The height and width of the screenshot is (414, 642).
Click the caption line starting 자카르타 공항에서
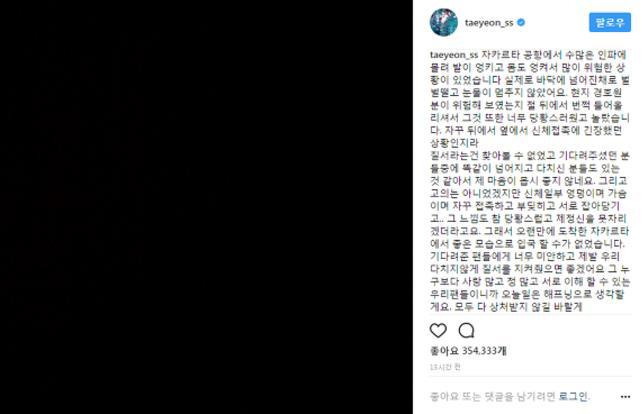553,54
